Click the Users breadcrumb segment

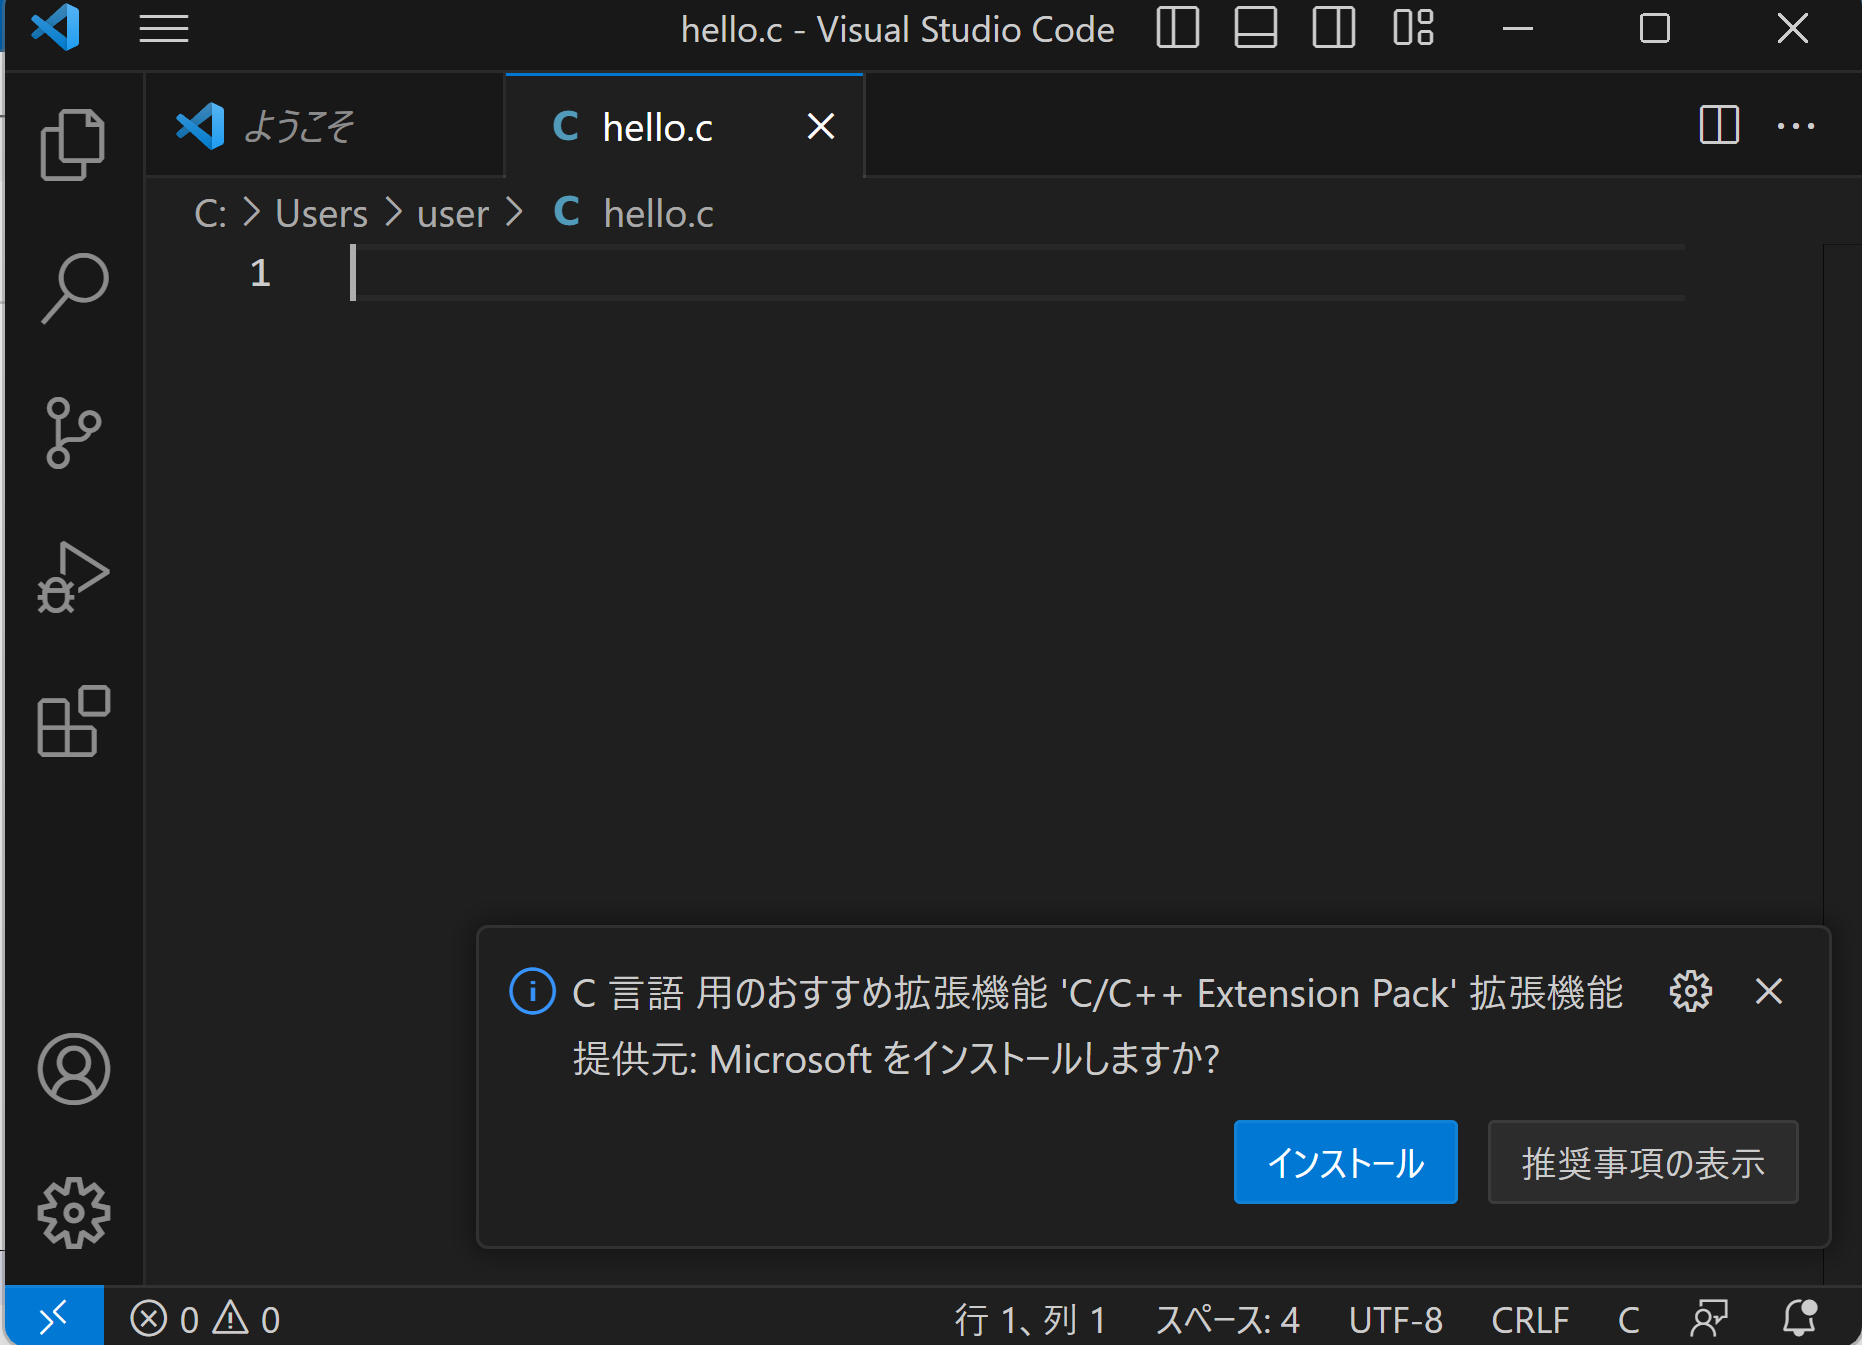pyautogui.click(x=321, y=214)
